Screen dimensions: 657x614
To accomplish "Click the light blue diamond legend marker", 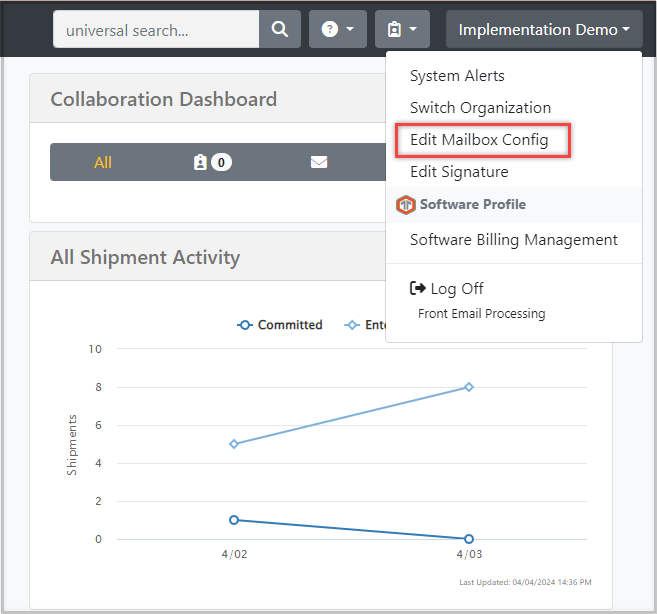I will coord(351,325).
